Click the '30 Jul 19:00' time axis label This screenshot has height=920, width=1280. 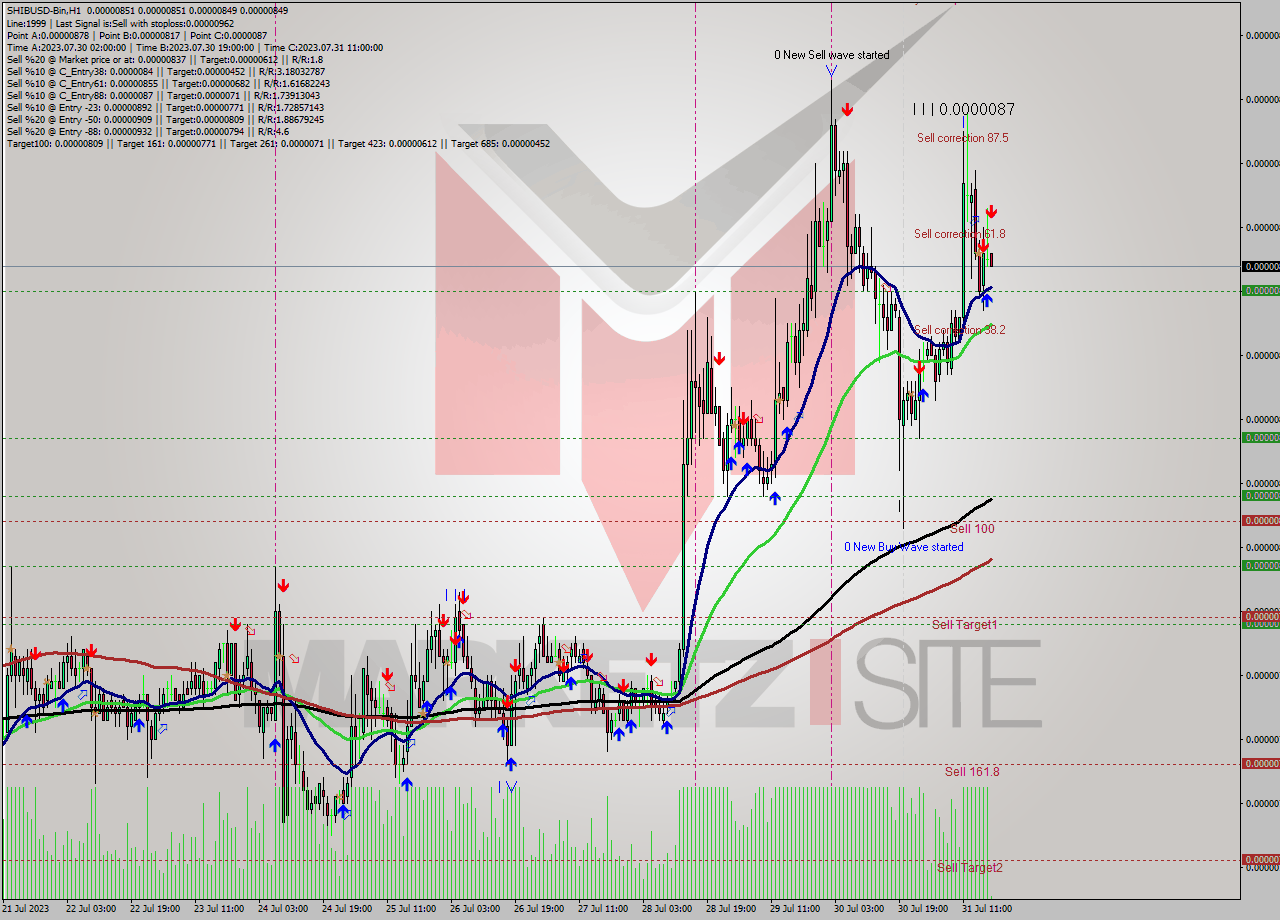(923, 909)
